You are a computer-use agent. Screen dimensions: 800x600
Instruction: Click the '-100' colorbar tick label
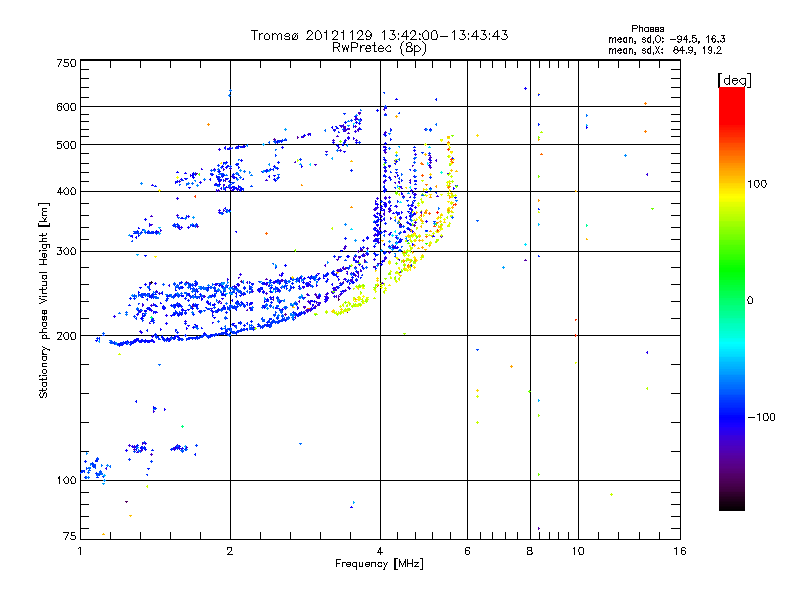(x=762, y=417)
